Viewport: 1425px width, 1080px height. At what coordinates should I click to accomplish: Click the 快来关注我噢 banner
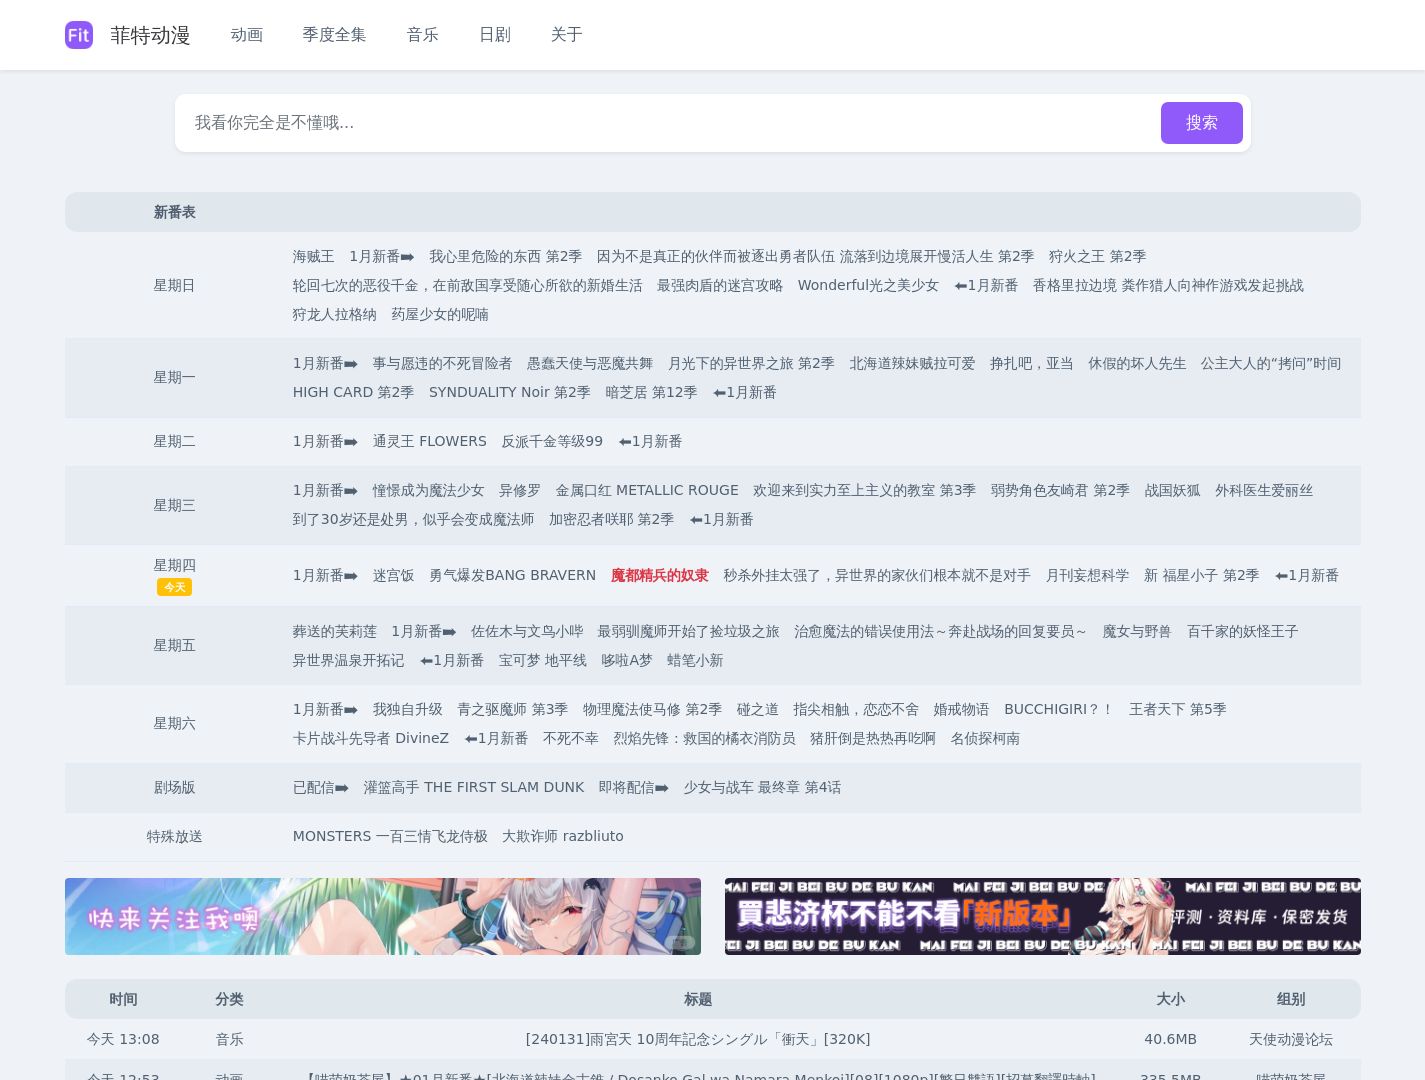pyautogui.click(x=383, y=917)
